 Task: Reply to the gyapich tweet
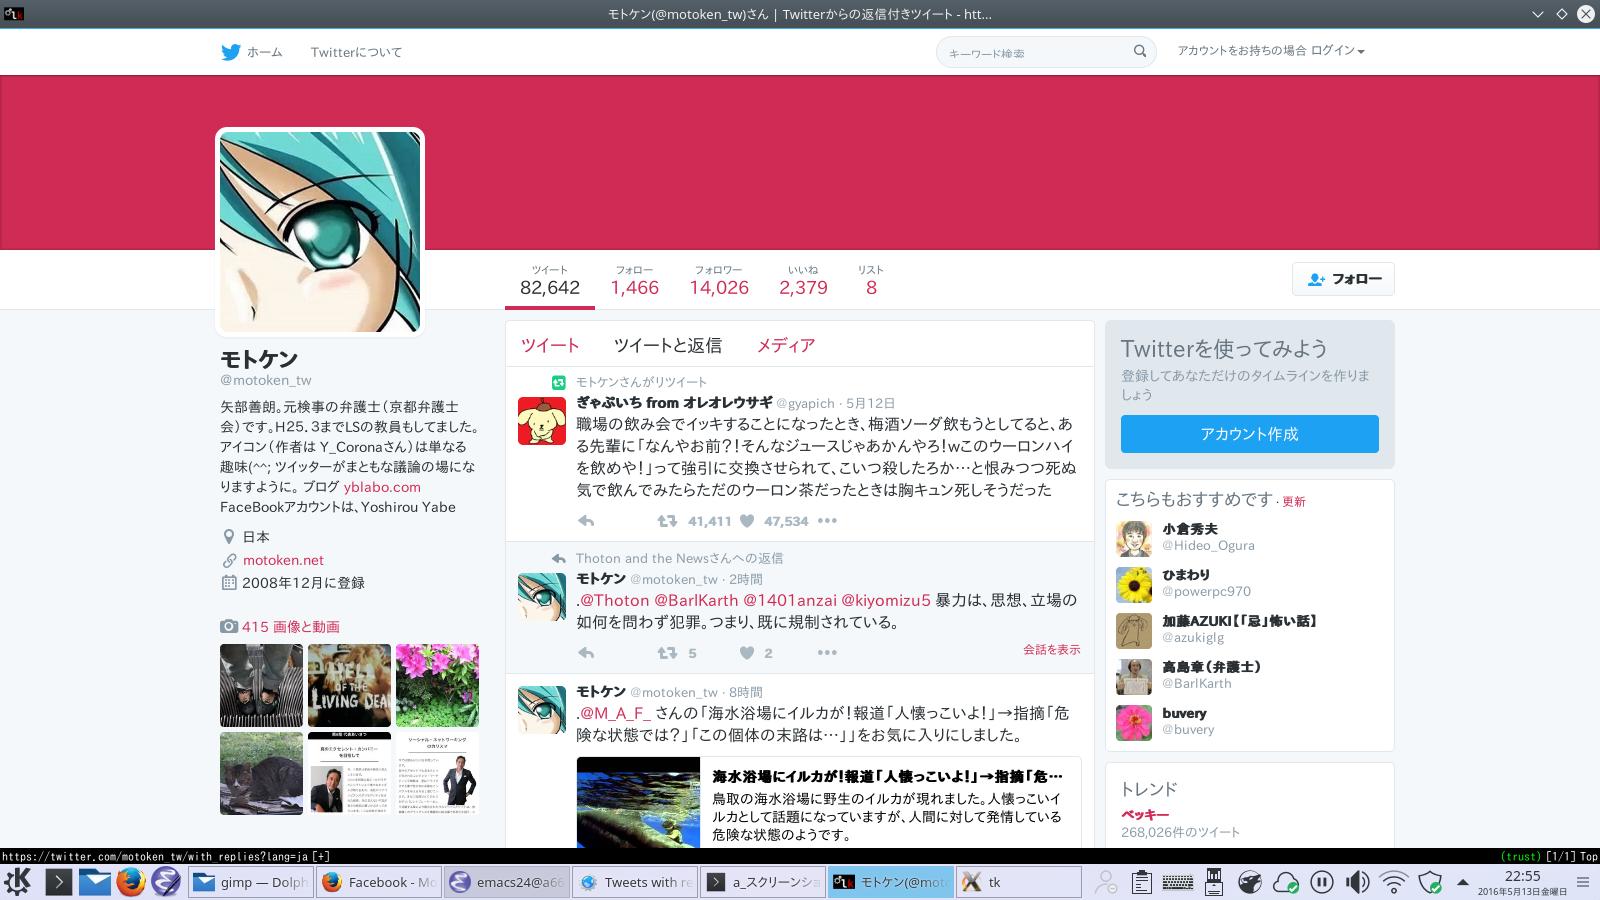[587, 521]
